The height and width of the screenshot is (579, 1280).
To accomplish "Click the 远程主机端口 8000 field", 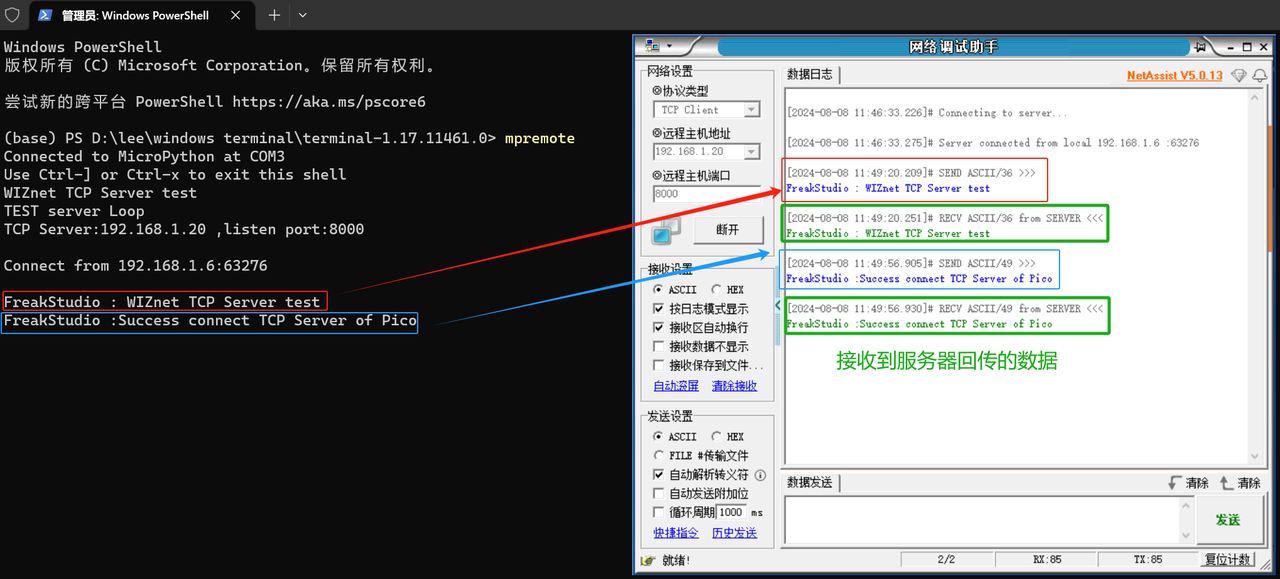I will click(707, 194).
